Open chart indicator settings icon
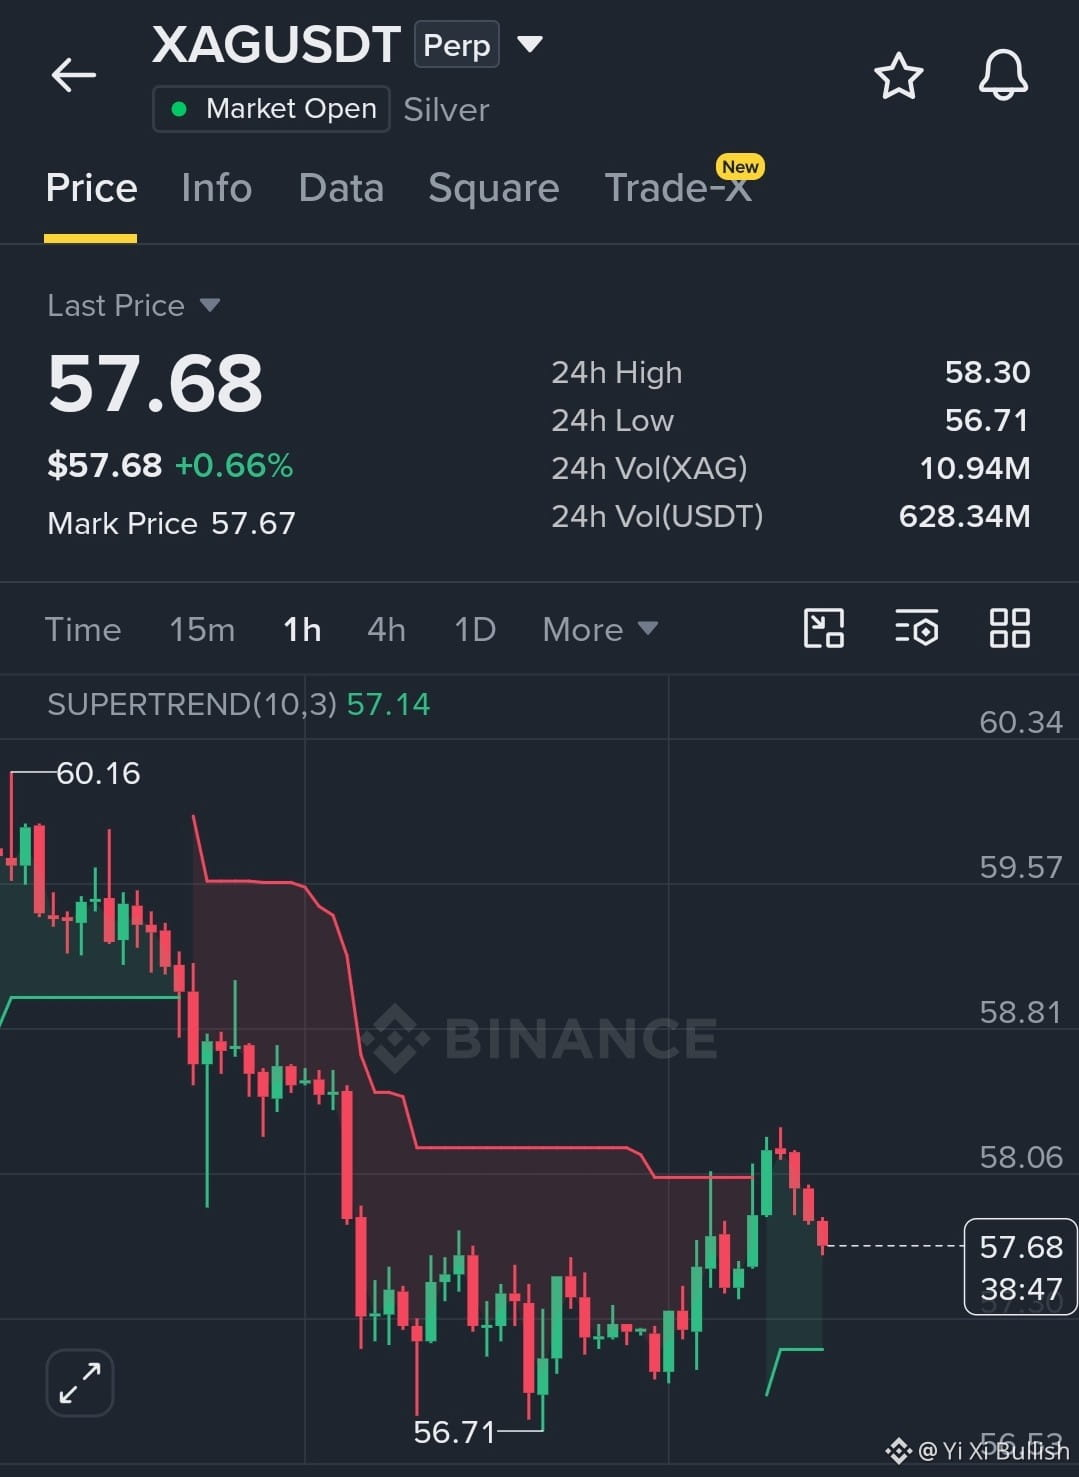The width and height of the screenshot is (1079, 1477). point(916,629)
